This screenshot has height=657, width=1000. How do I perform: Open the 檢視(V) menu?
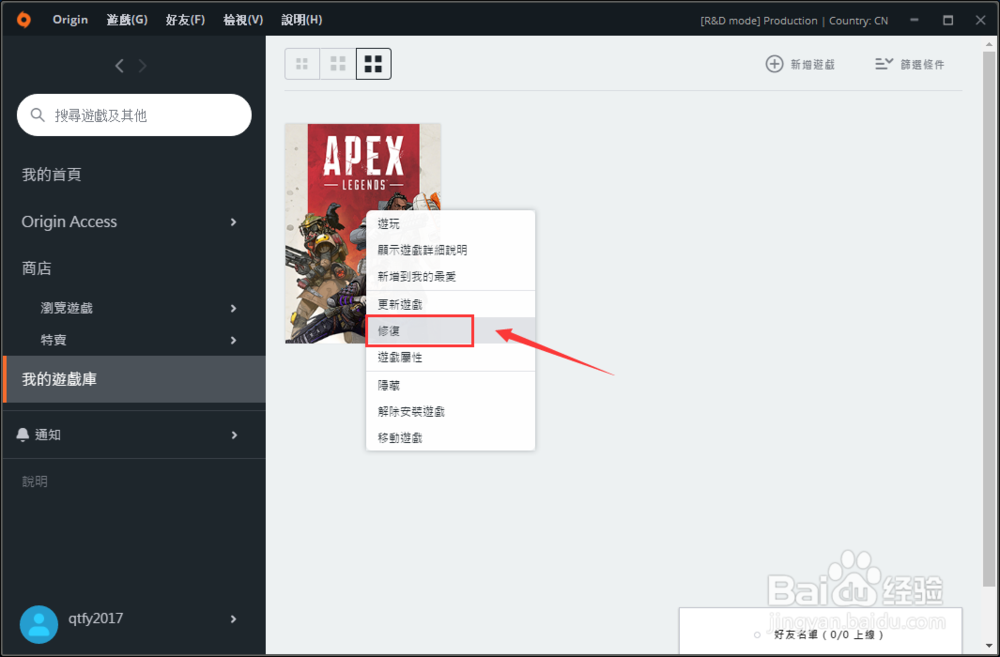pyautogui.click(x=243, y=20)
